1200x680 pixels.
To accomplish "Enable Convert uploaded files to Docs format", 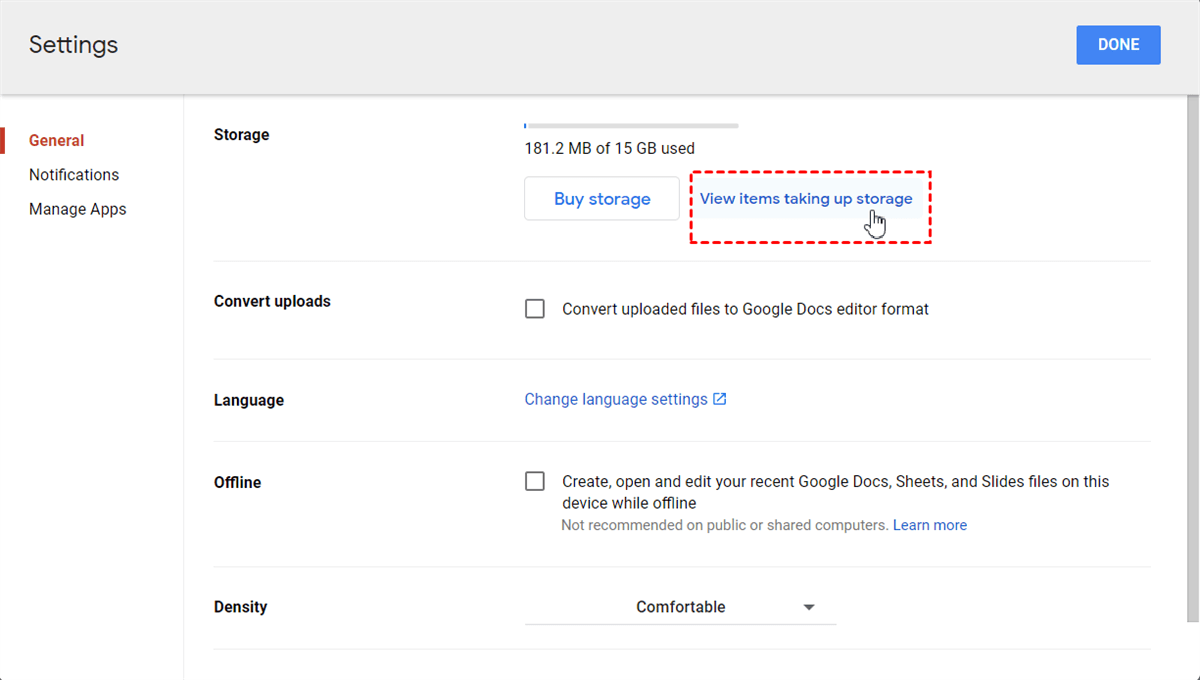I will click(x=535, y=309).
